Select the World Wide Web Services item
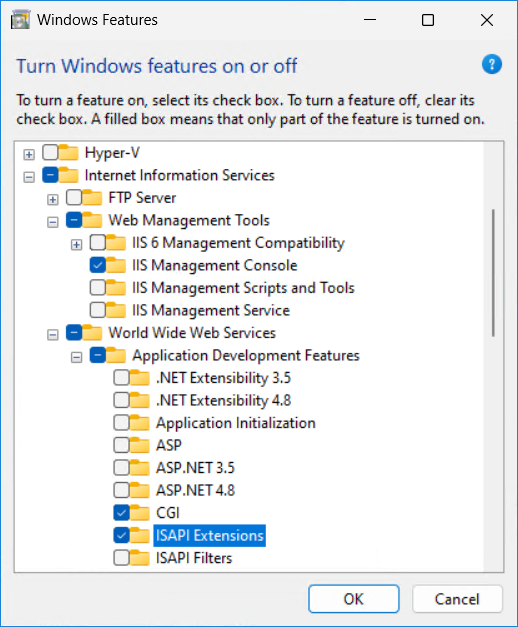The height and width of the screenshot is (627, 518). click(192, 333)
